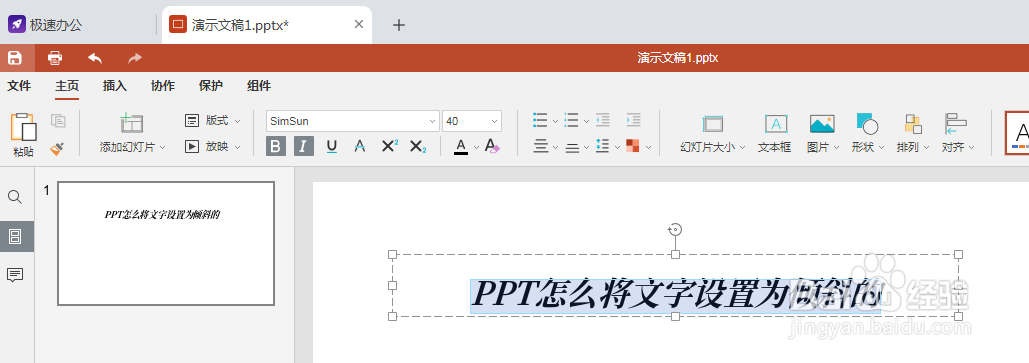This screenshot has height=363, width=1029.
Task: Toggle subscript formatting
Action: (418, 146)
